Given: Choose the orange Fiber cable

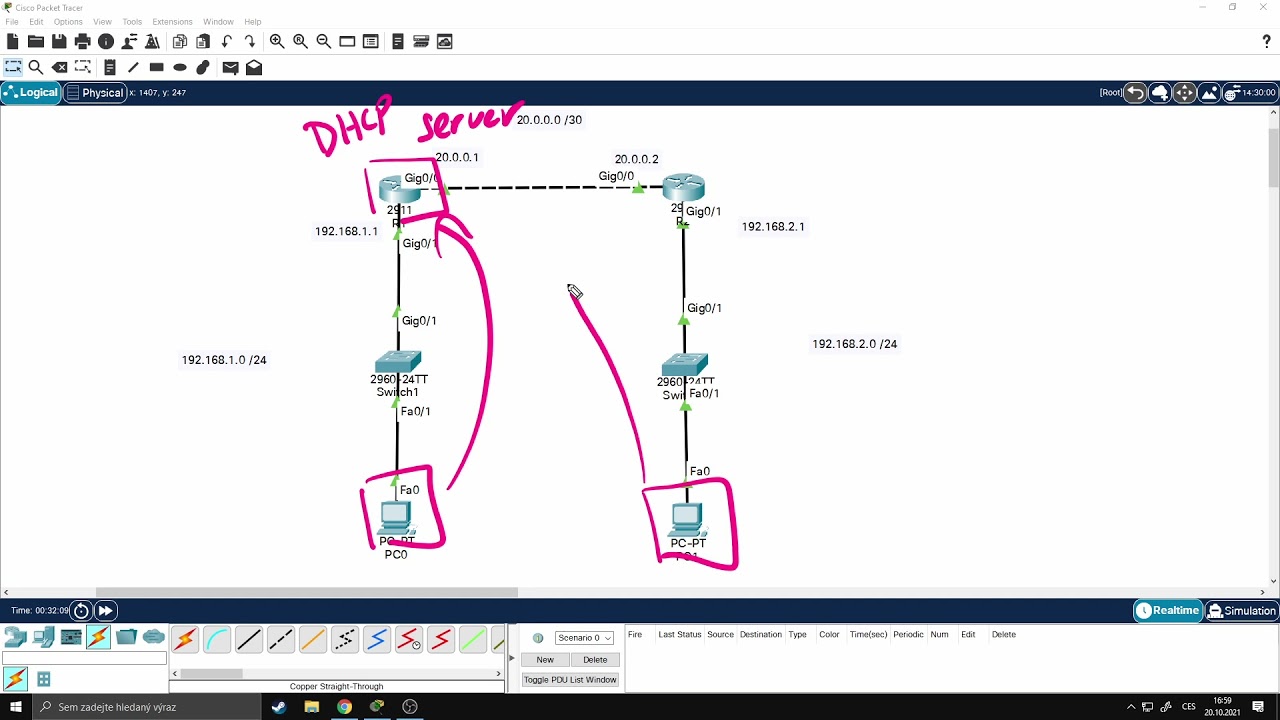Looking at the screenshot, I should coord(313,640).
